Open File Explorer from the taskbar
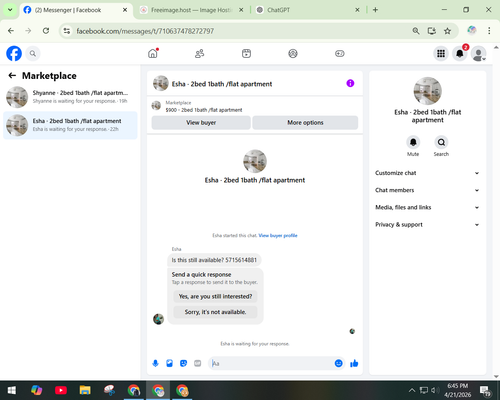 pos(85,390)
